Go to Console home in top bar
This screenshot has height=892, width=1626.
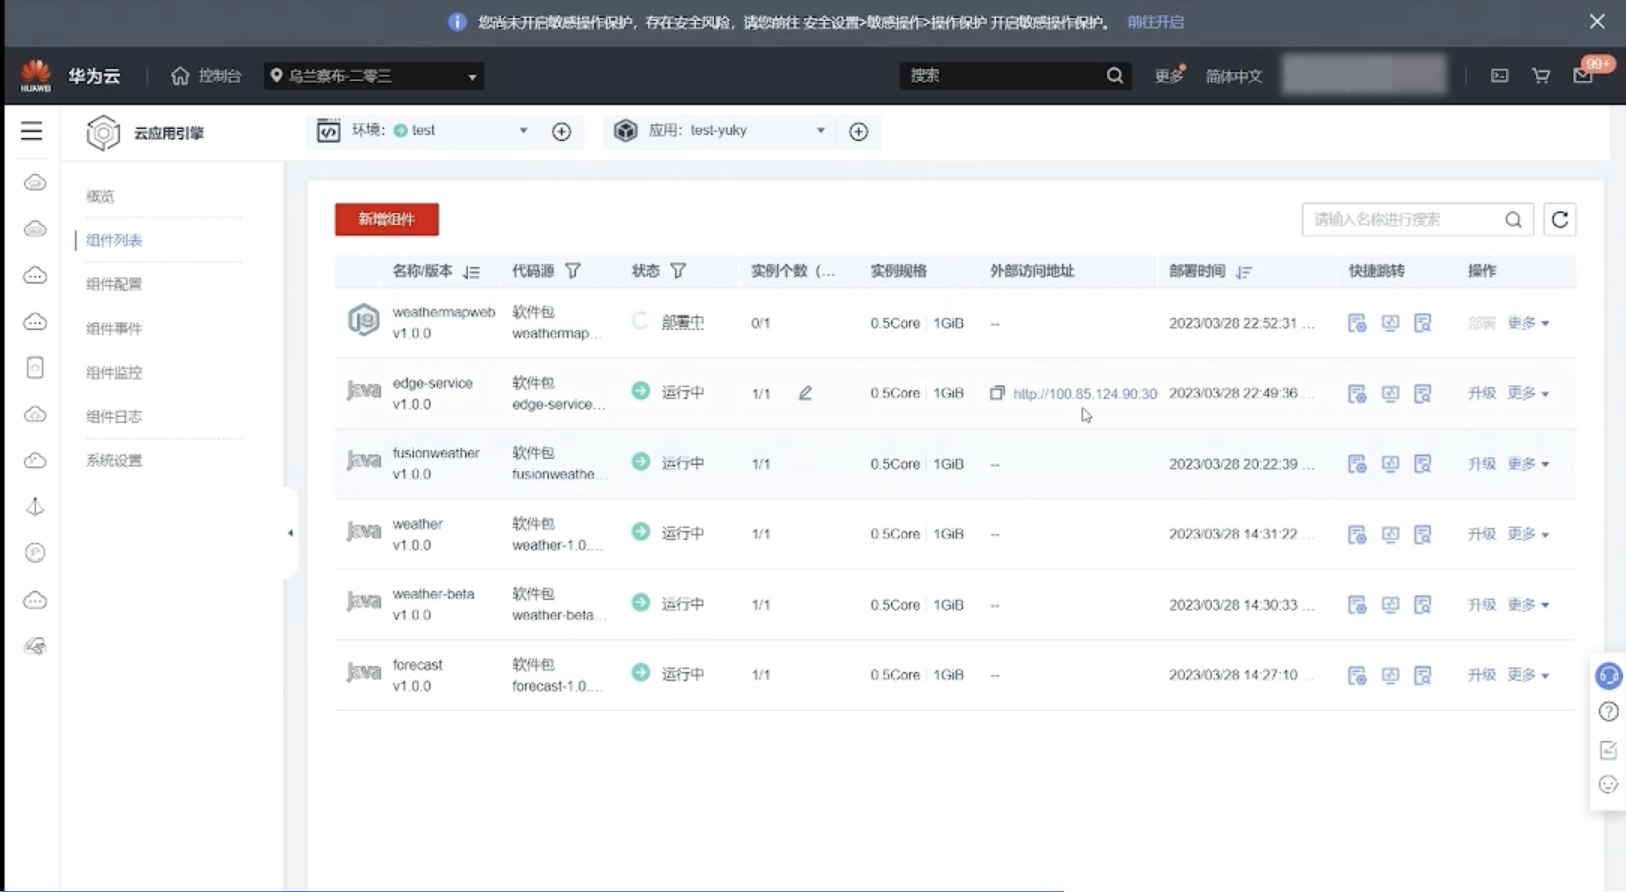[x=206, y=76]
